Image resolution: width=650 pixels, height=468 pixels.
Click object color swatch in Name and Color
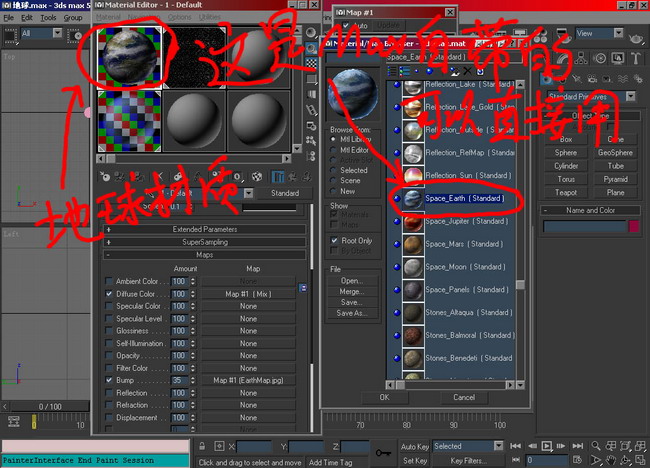coord(634,226)
